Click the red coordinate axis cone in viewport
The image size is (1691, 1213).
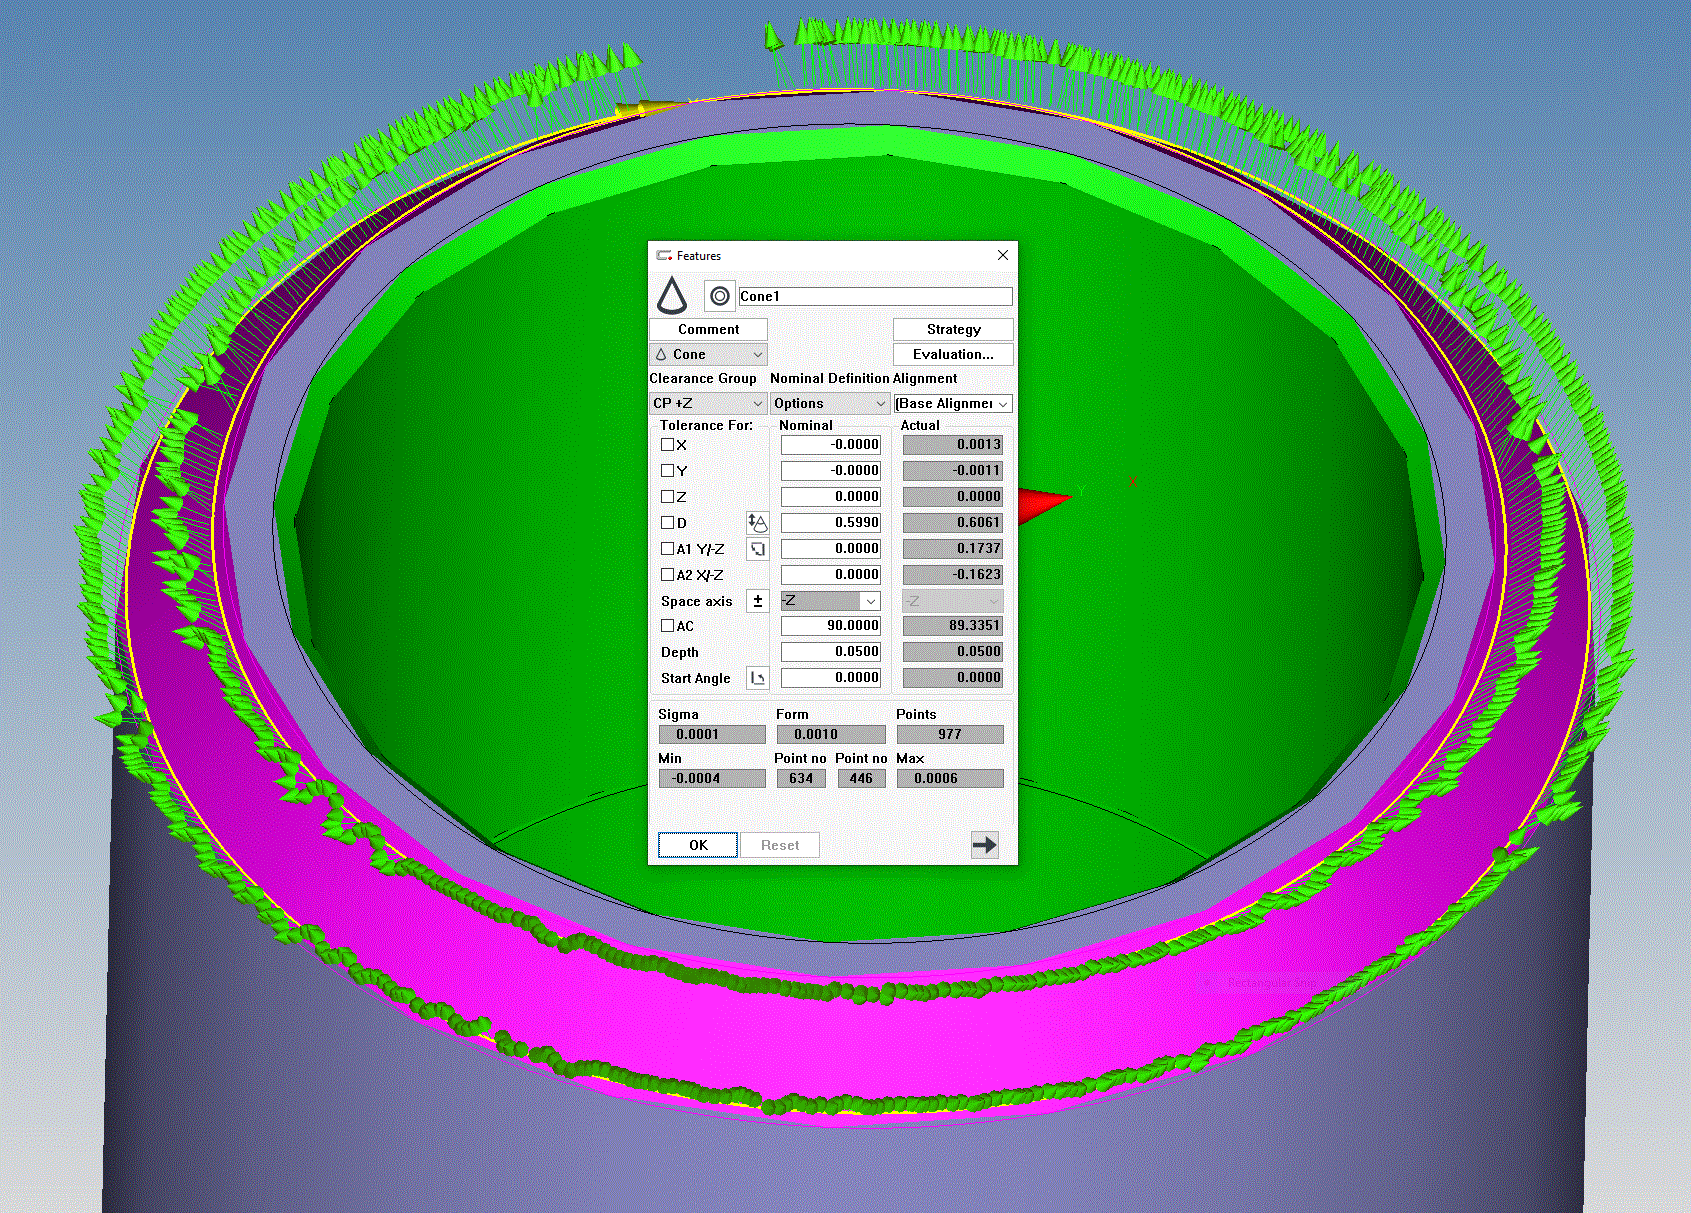point(1043,503)
